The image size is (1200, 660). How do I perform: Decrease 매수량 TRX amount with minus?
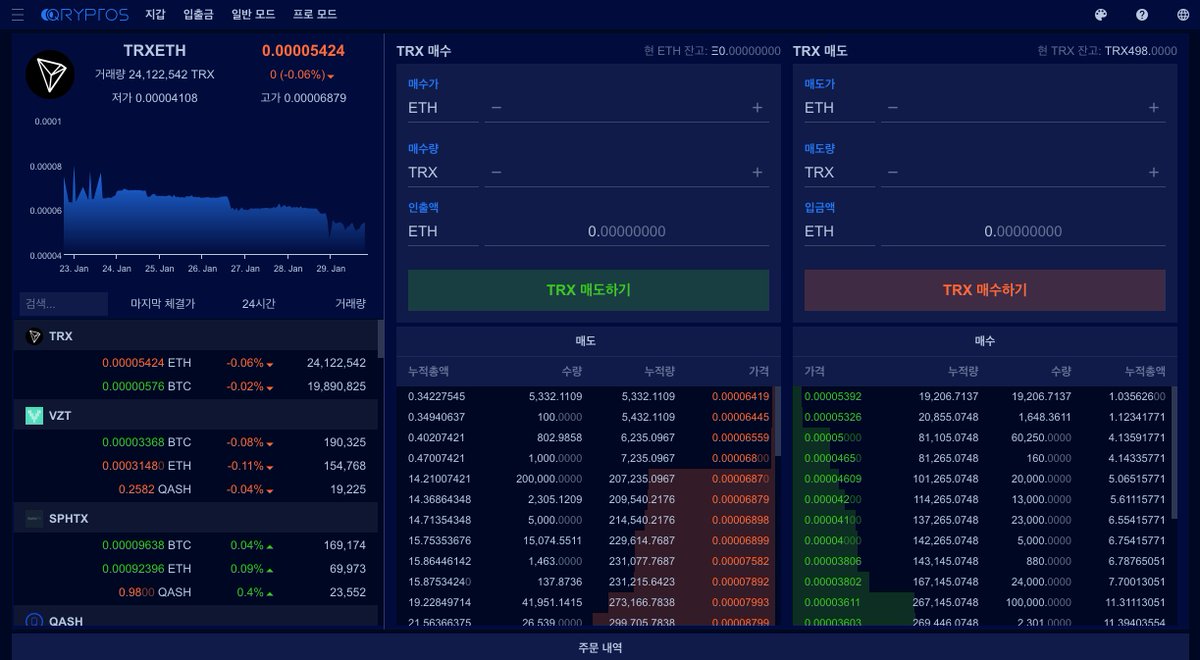[x=497, y=172]
